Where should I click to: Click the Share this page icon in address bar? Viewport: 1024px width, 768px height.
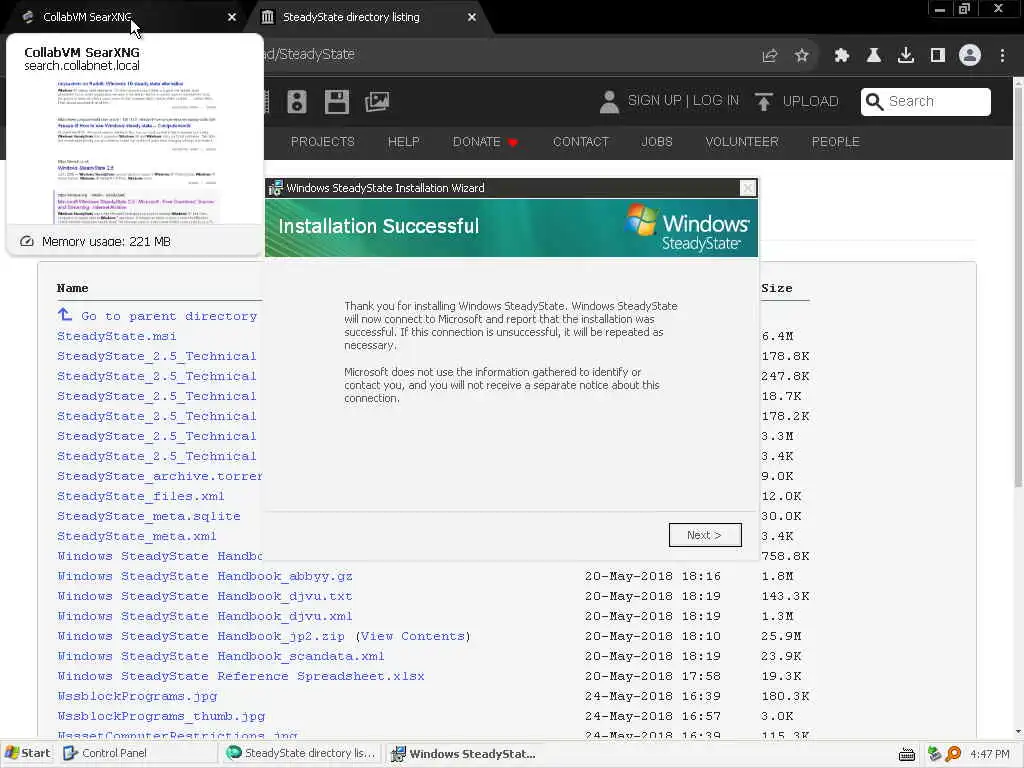coord(770,56)
